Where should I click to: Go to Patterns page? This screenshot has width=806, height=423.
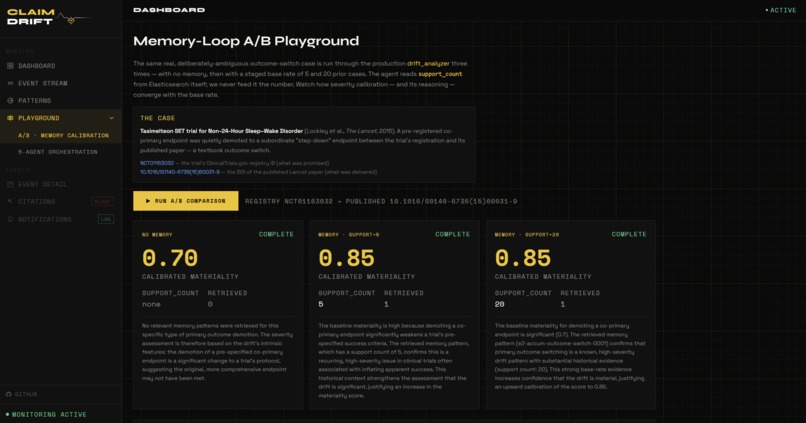tap(61, 101)
